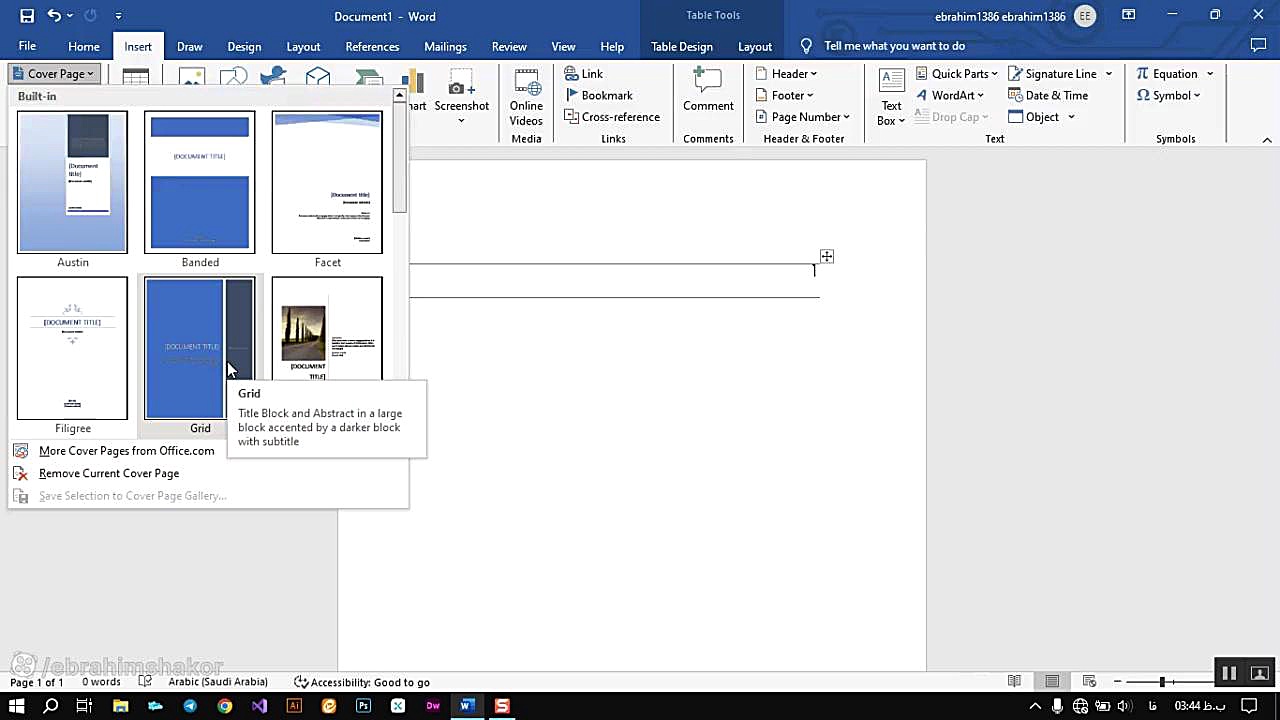Save the document with the floppy icon

pos(27,16)
